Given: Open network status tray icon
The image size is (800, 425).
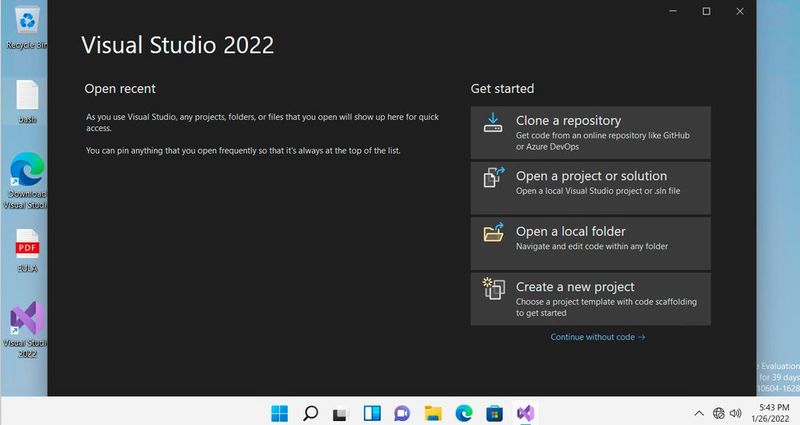Looking at the screenshot, I should 719,413.
